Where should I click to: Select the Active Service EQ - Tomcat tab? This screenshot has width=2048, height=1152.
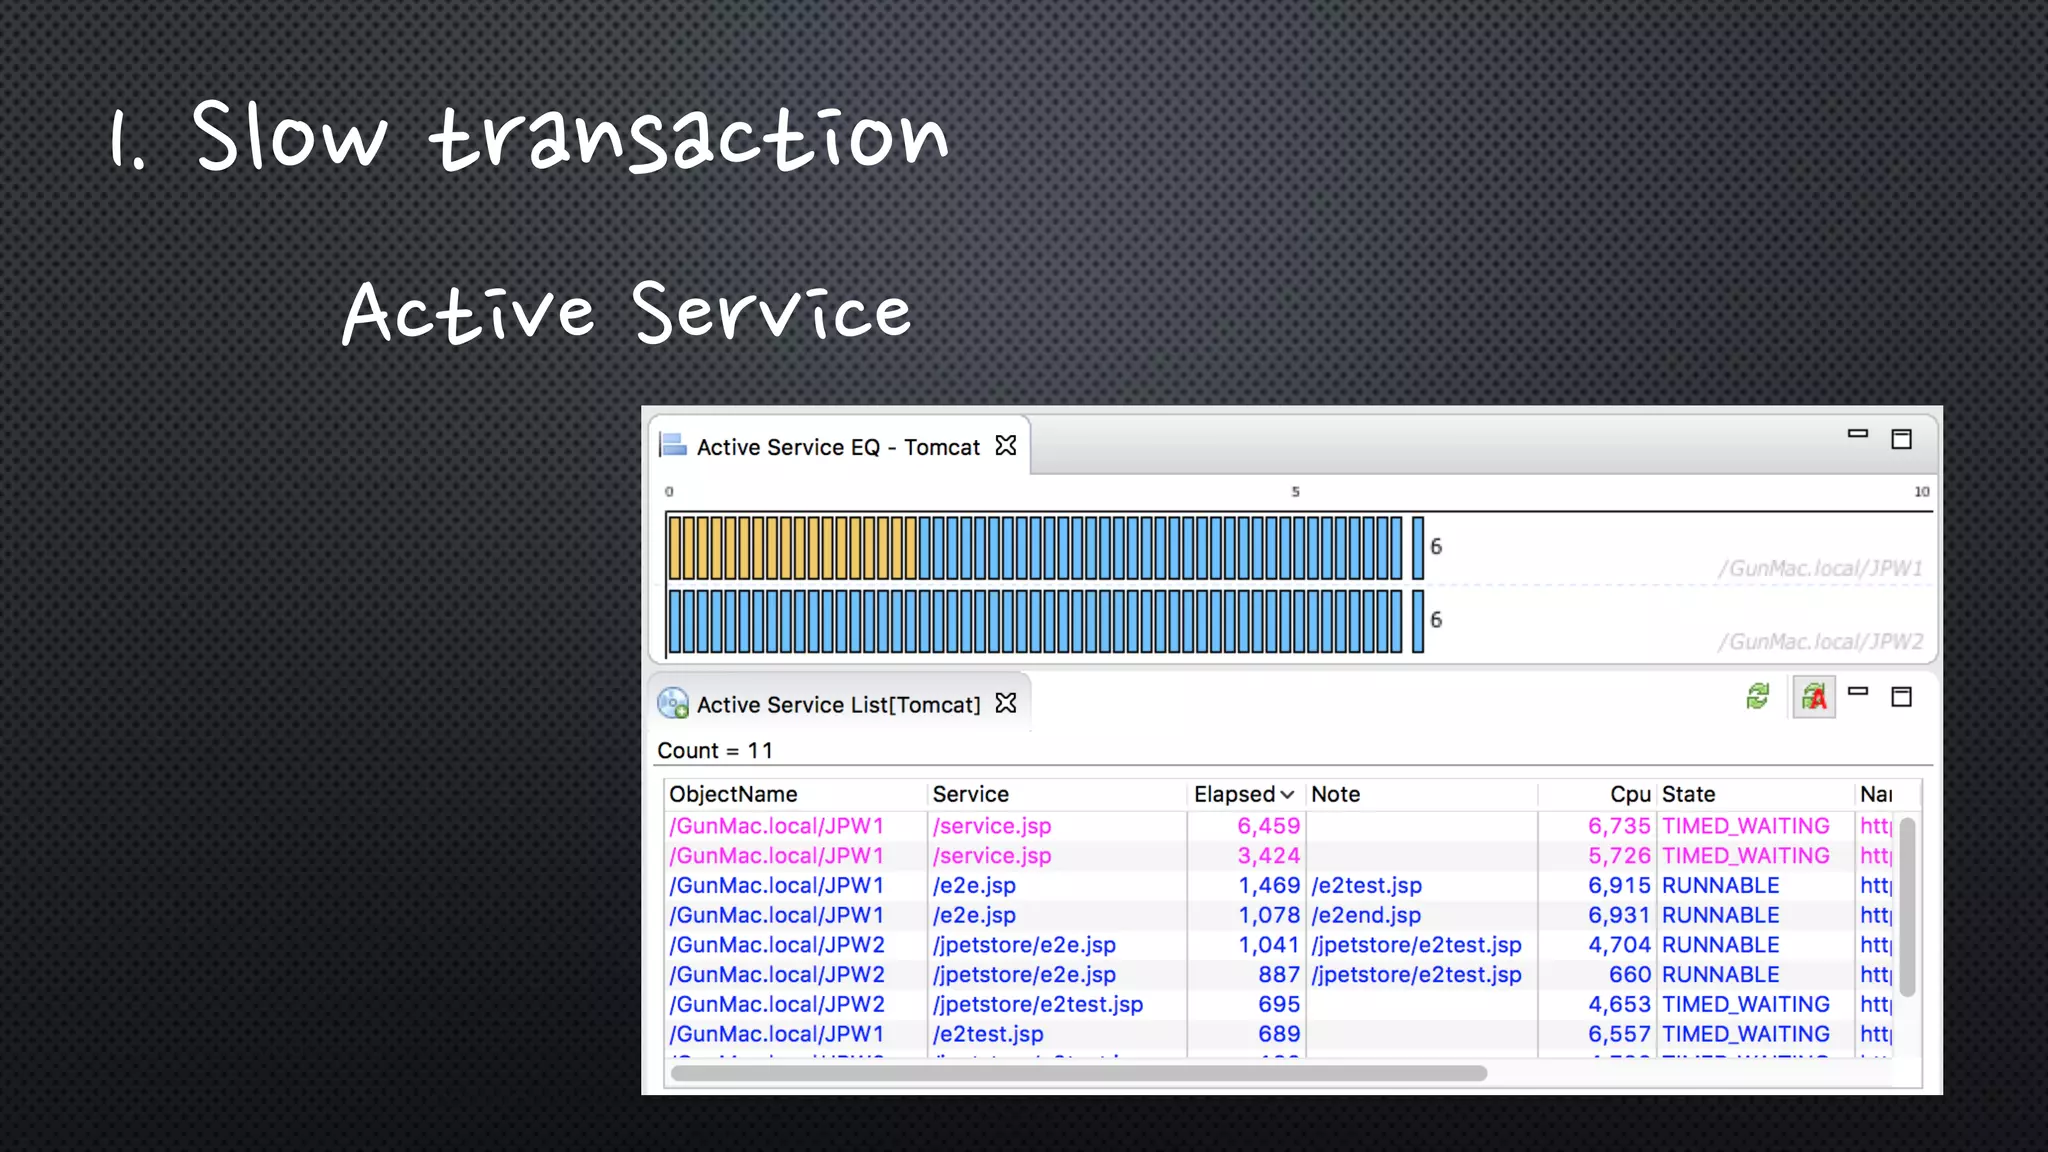(837, 447)
